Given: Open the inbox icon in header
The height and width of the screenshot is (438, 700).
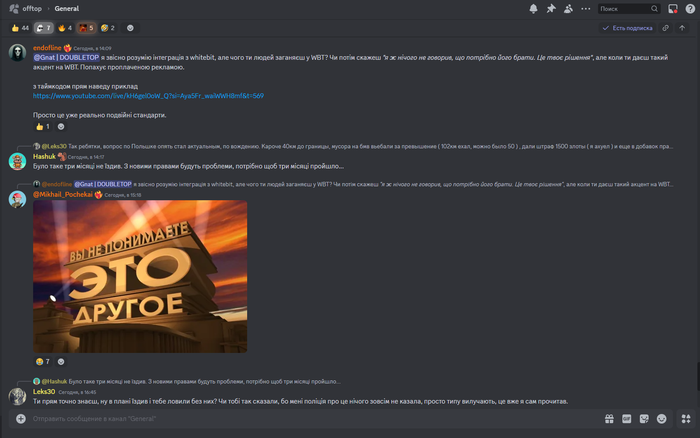Looking at the screenshot, I should tap(673, 8).
